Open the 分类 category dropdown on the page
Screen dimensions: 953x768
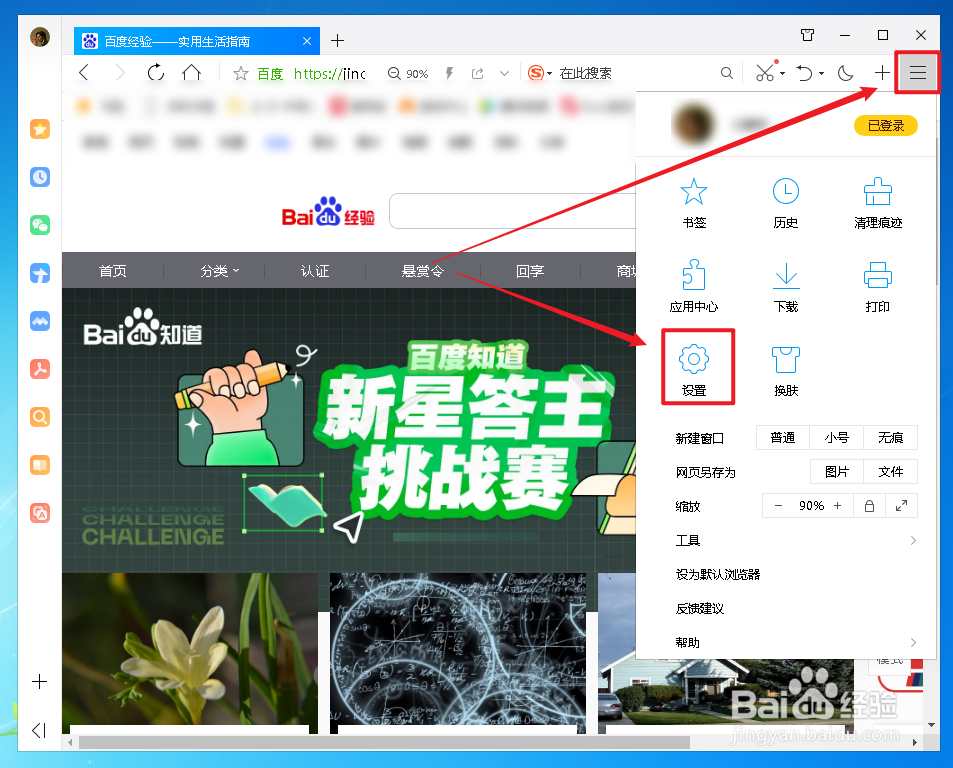pos(215,270)
